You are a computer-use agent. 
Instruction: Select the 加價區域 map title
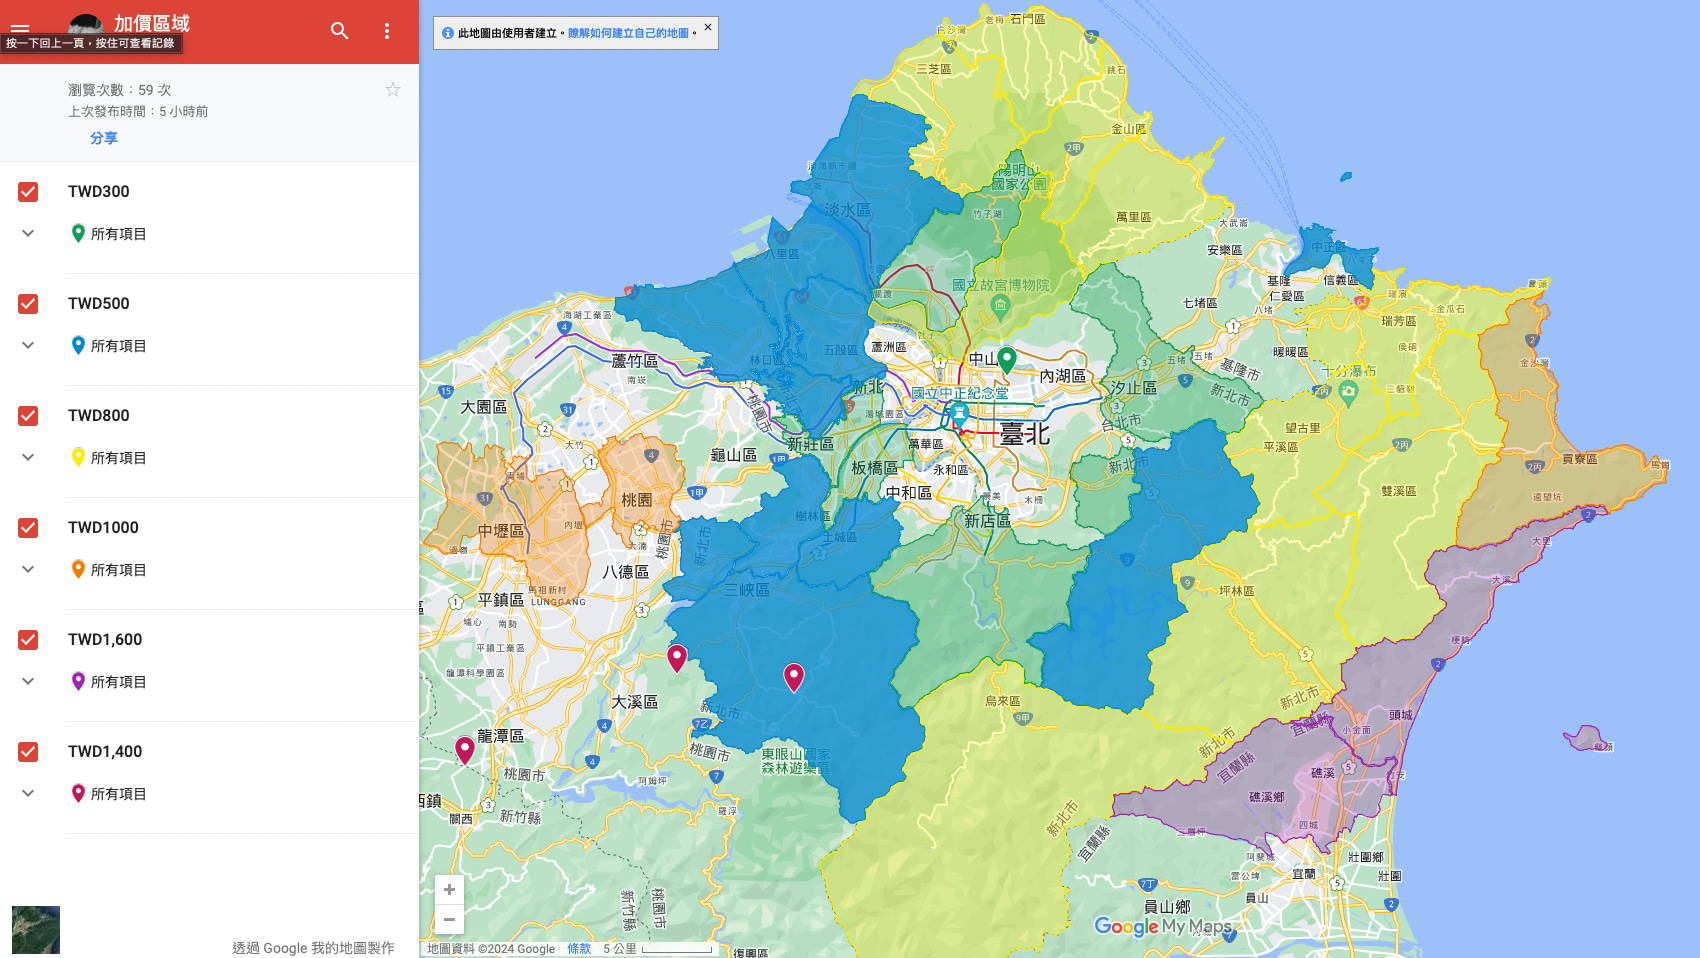point(151,23)
